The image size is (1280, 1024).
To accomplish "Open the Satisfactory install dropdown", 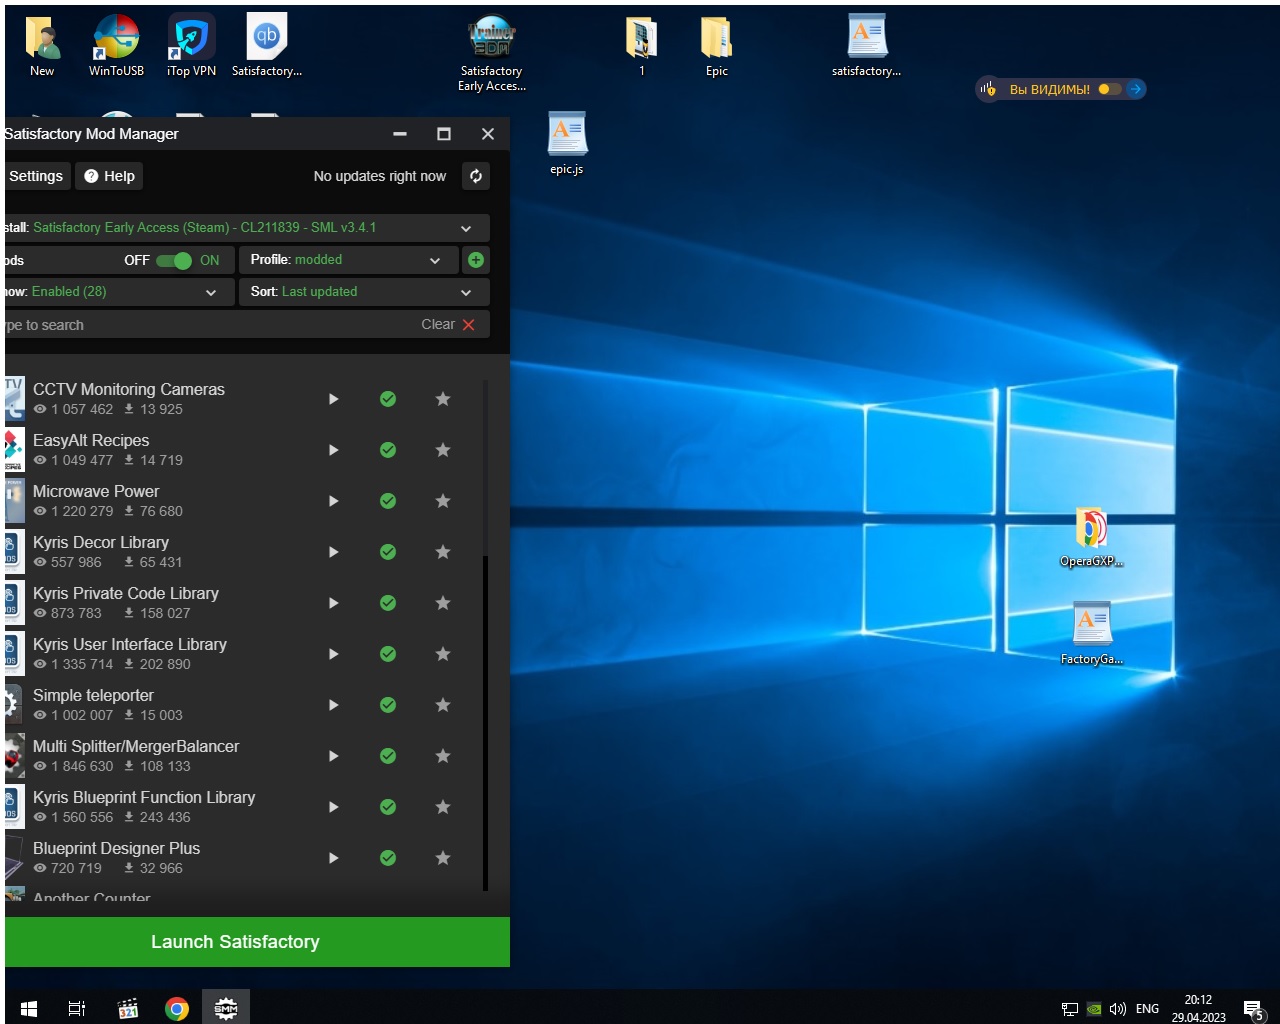I will click(x=246, y=228).
